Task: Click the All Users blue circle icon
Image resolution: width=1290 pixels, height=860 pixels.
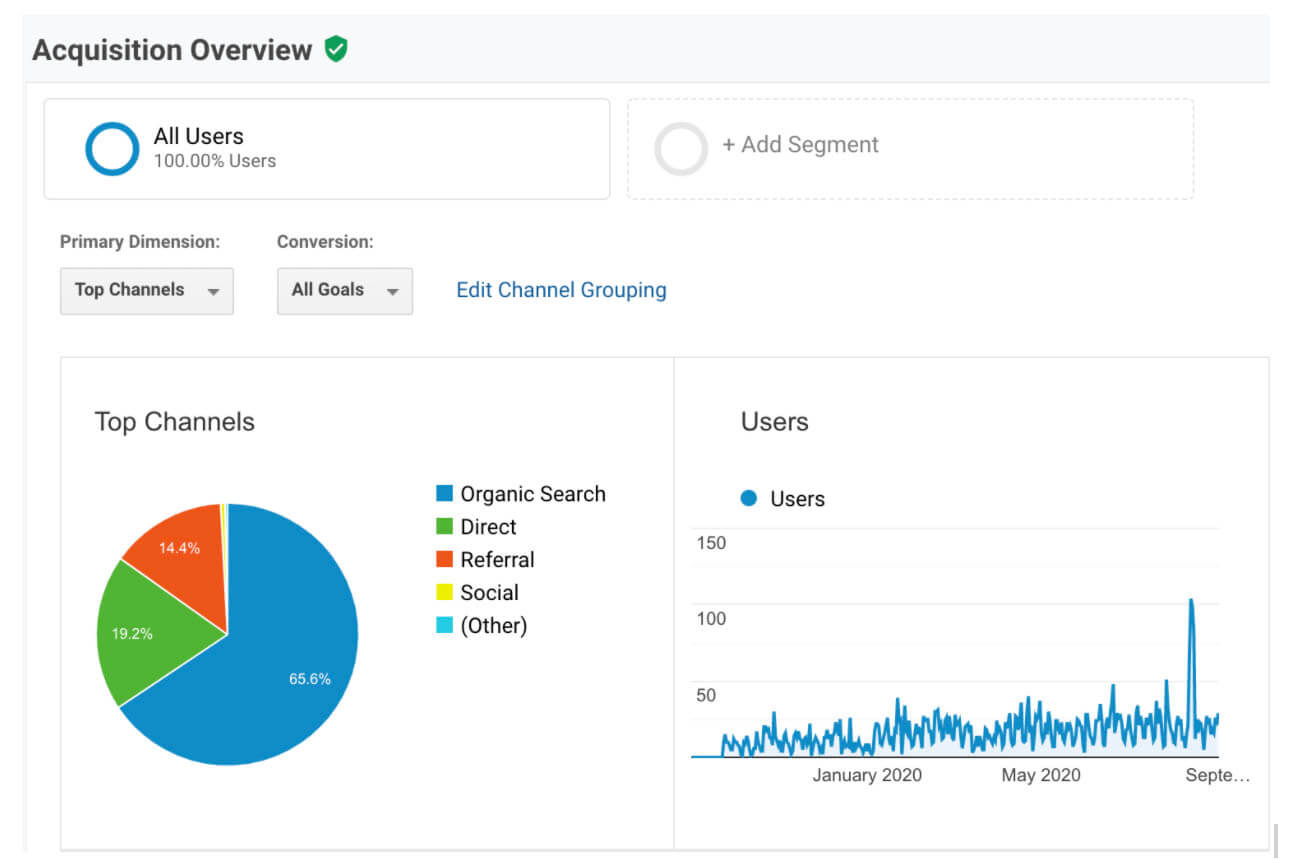Action: [112, 148]
